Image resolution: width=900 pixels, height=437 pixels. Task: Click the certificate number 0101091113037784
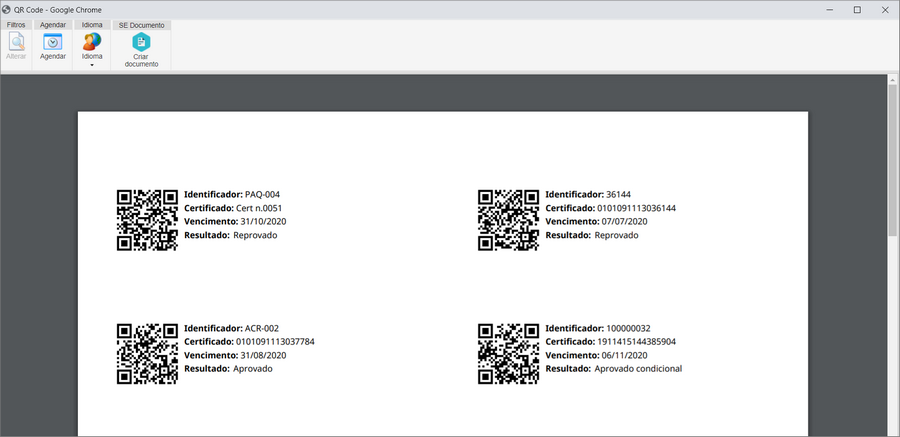click(x=275, y=342)
